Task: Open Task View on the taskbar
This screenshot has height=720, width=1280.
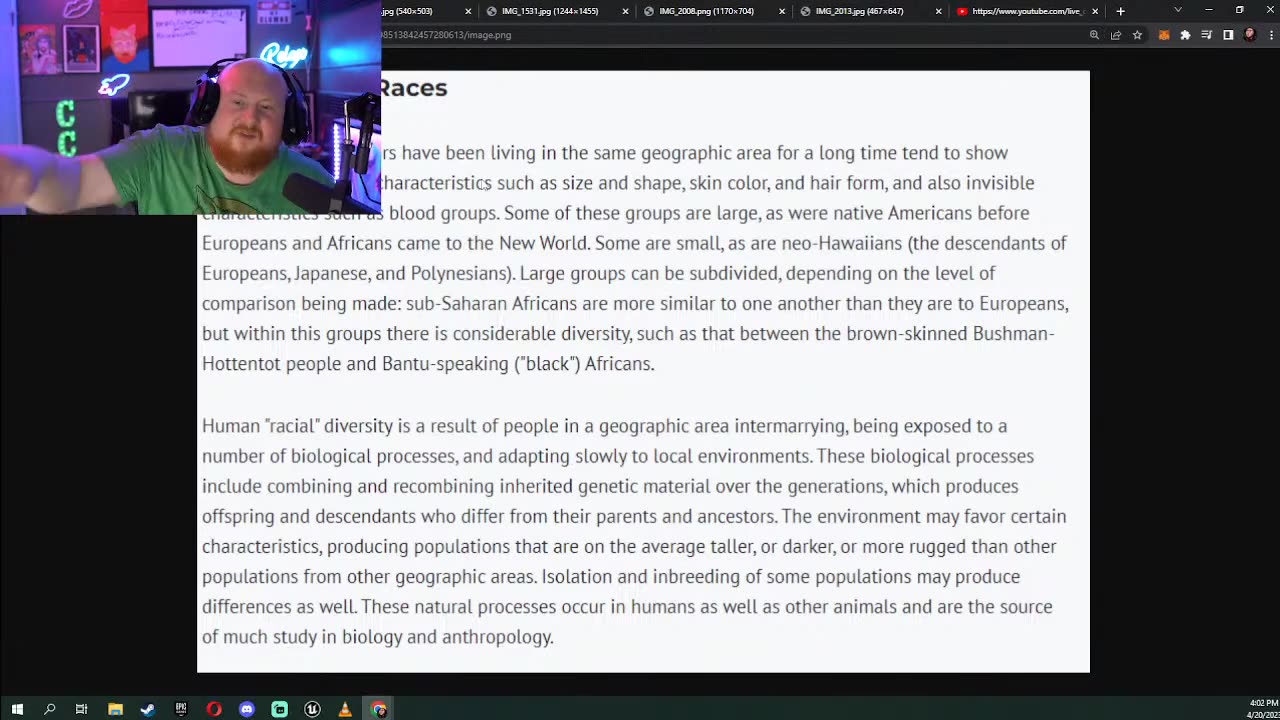Action: click(x=82, y=709)
